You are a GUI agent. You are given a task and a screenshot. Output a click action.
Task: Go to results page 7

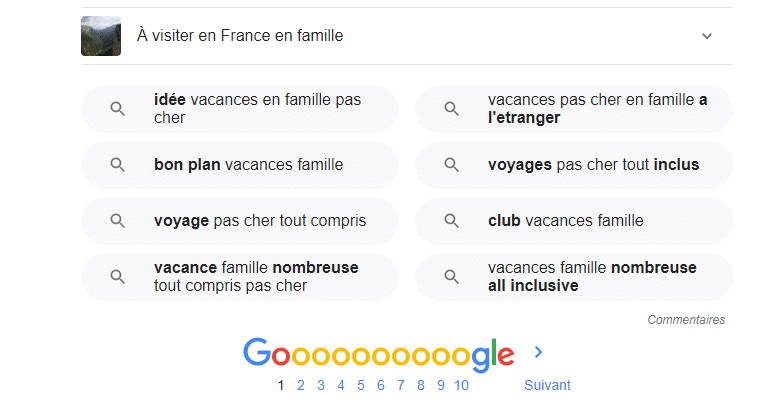tap(400, 385)
